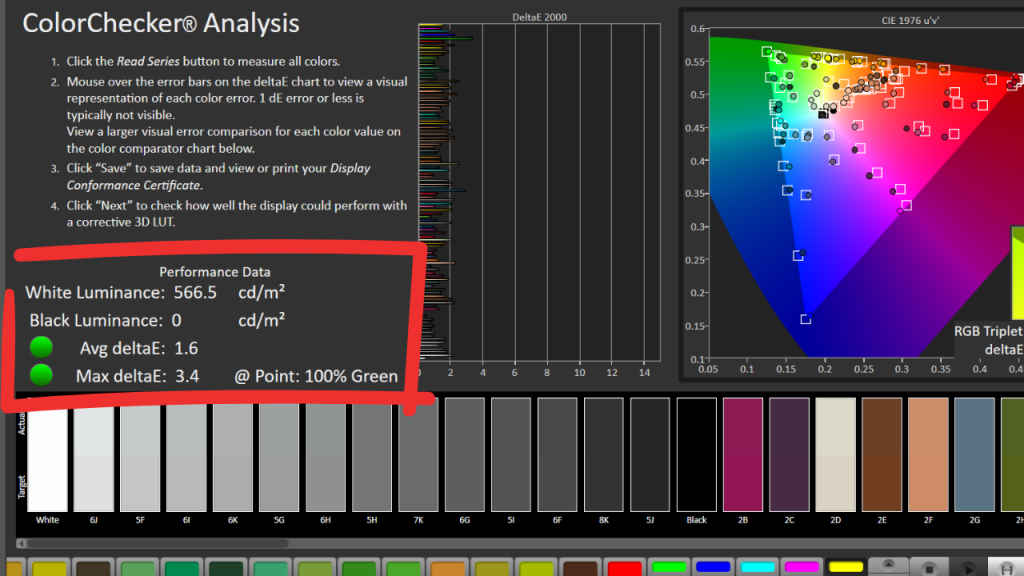Click the 8K dark gray swatch
Image resolution: width=1024 pixels, height=576 pixels.
coord(603,455)
